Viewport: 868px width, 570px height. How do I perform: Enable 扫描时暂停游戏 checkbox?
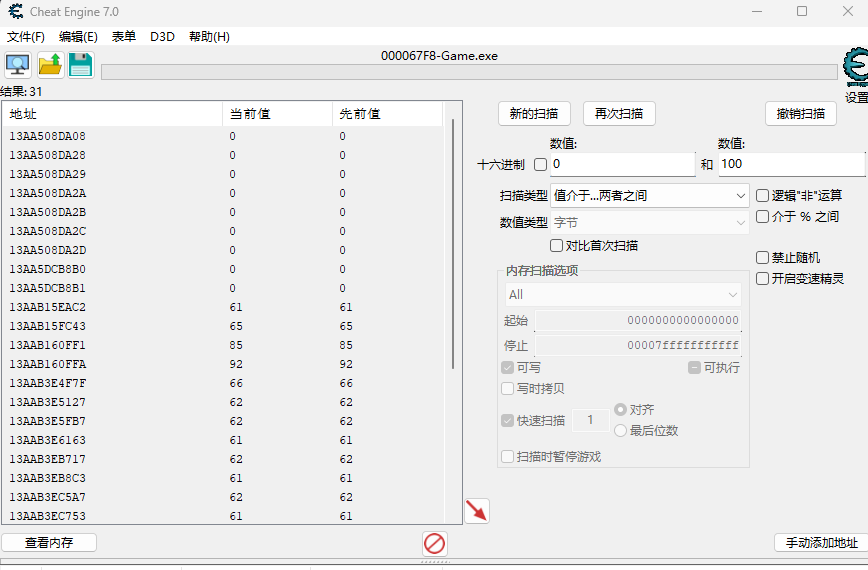(x=507, y=457)
